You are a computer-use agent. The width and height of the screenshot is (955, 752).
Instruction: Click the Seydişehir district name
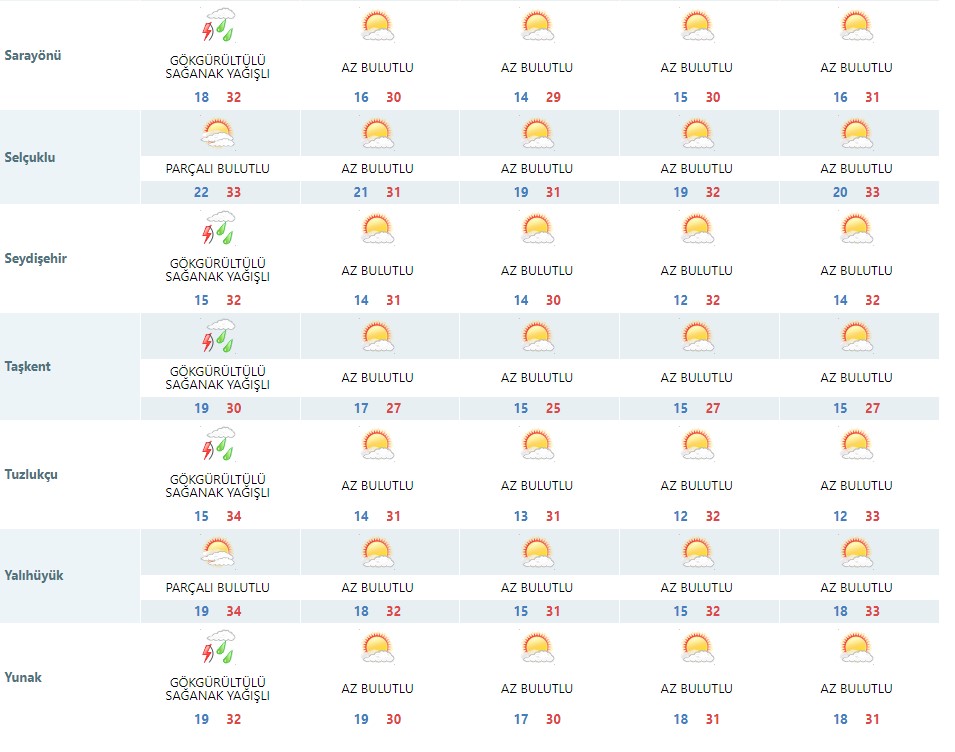pyautogui.click(x=35, y=259)
